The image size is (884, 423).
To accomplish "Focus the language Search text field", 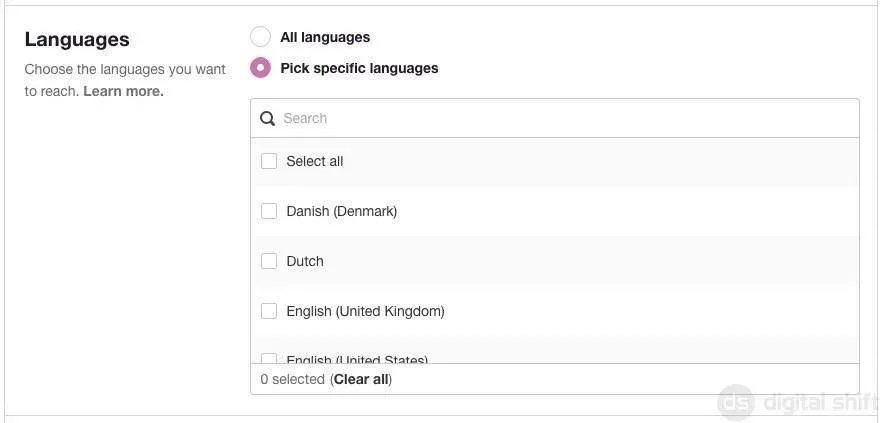I will click(560, 118).
